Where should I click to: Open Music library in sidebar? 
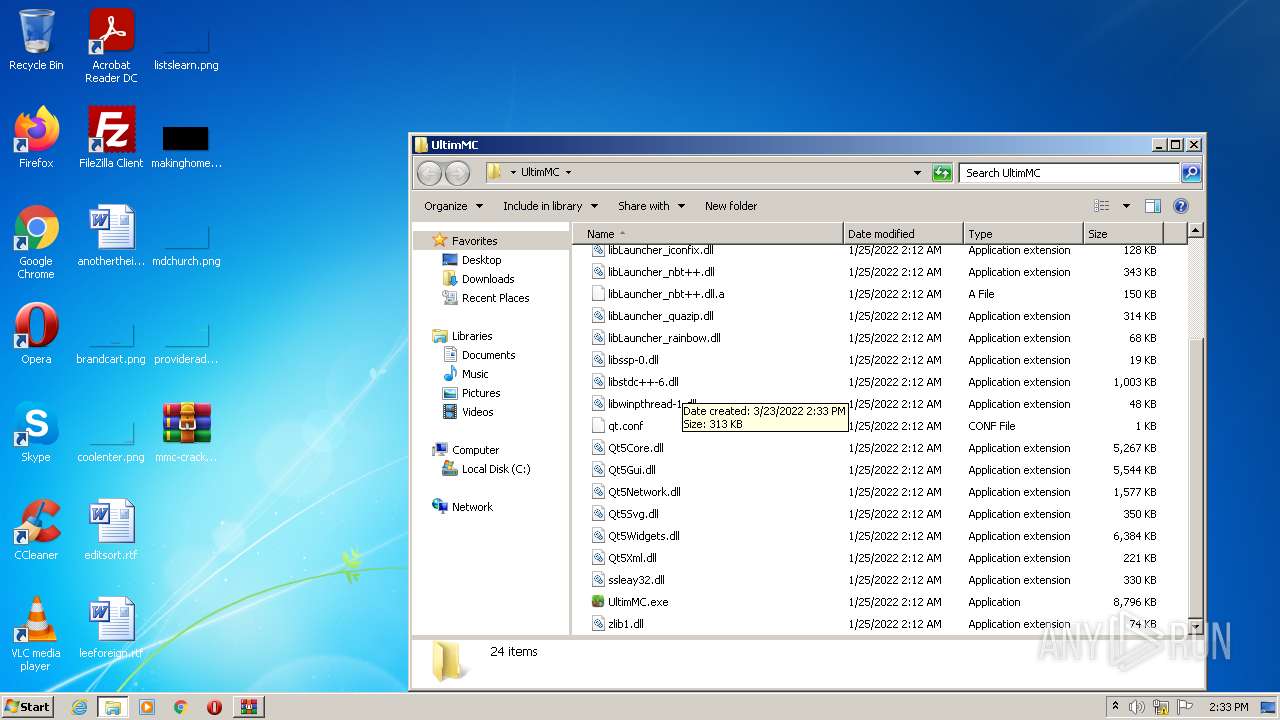tap(475, 374)
